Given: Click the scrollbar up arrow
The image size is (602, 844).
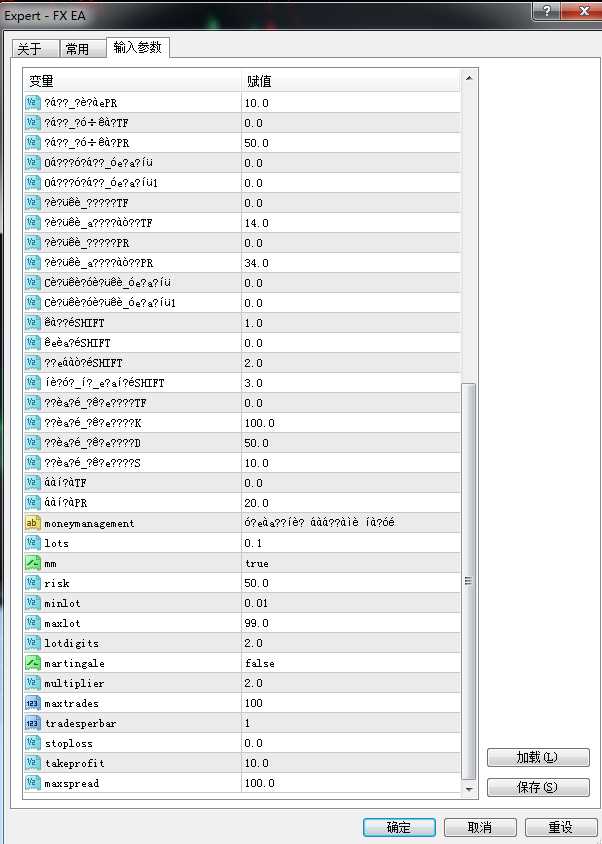Looking at the screenshot, I should 469,77.
